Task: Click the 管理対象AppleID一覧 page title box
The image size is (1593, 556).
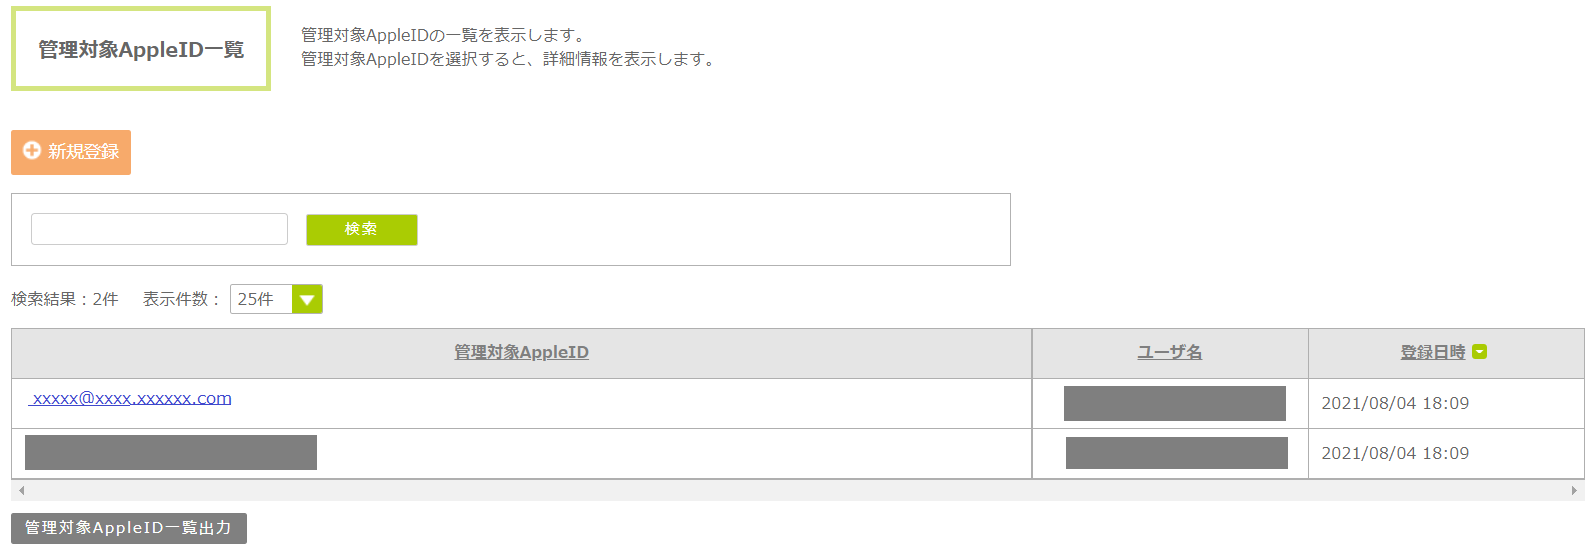Action: (x=141, y=49)
